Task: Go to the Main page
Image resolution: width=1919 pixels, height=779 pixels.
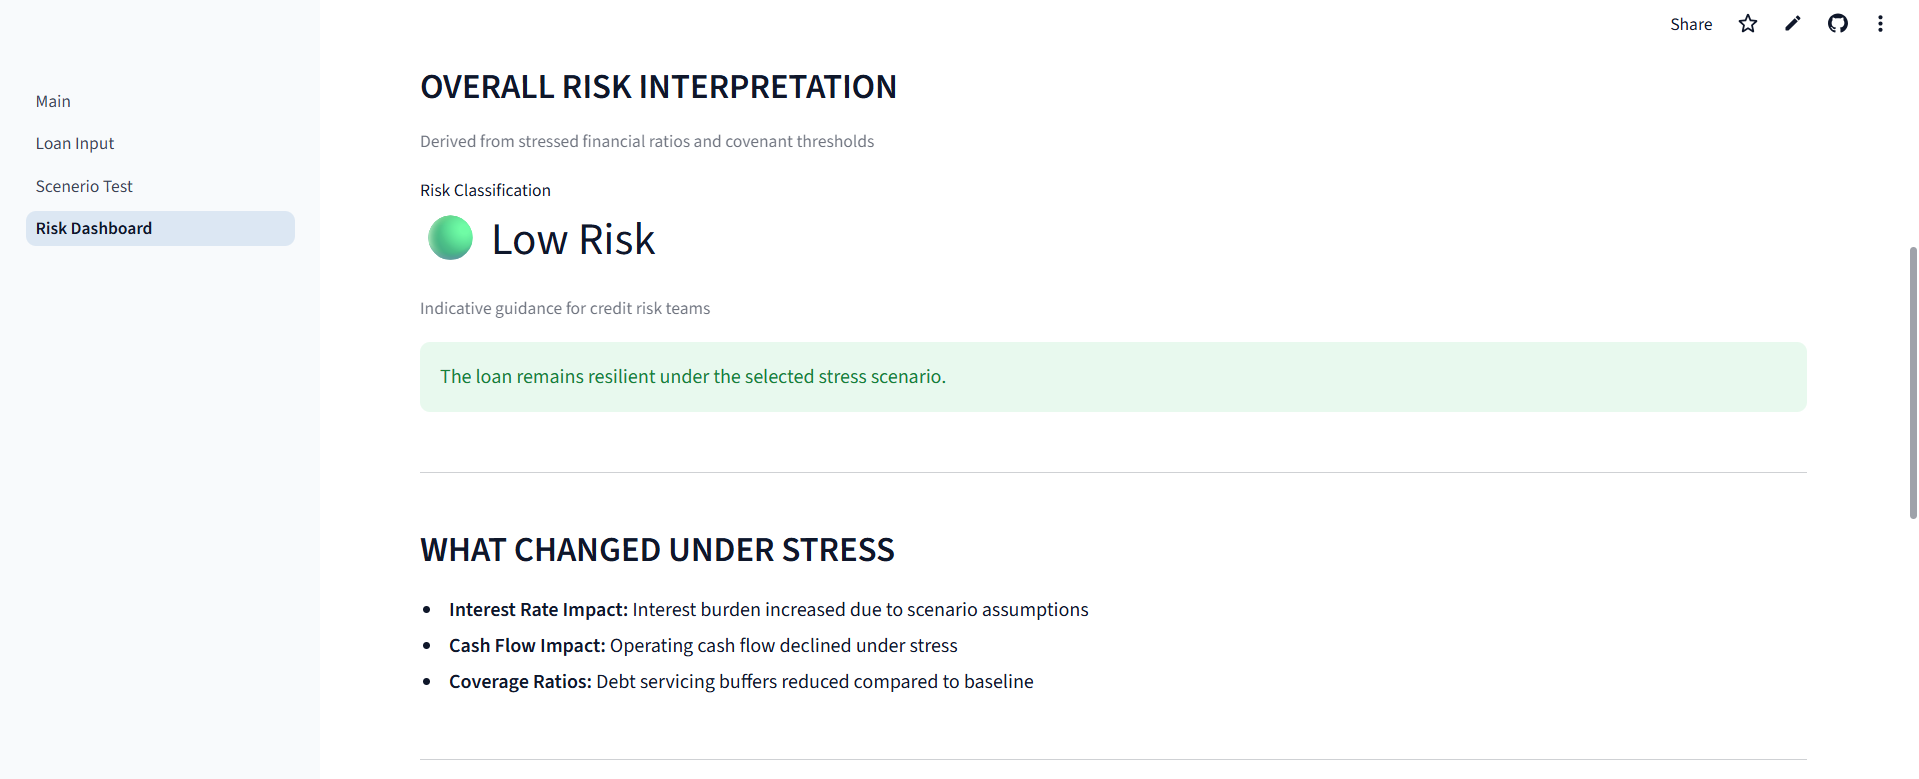Action: tap(53, 101)
